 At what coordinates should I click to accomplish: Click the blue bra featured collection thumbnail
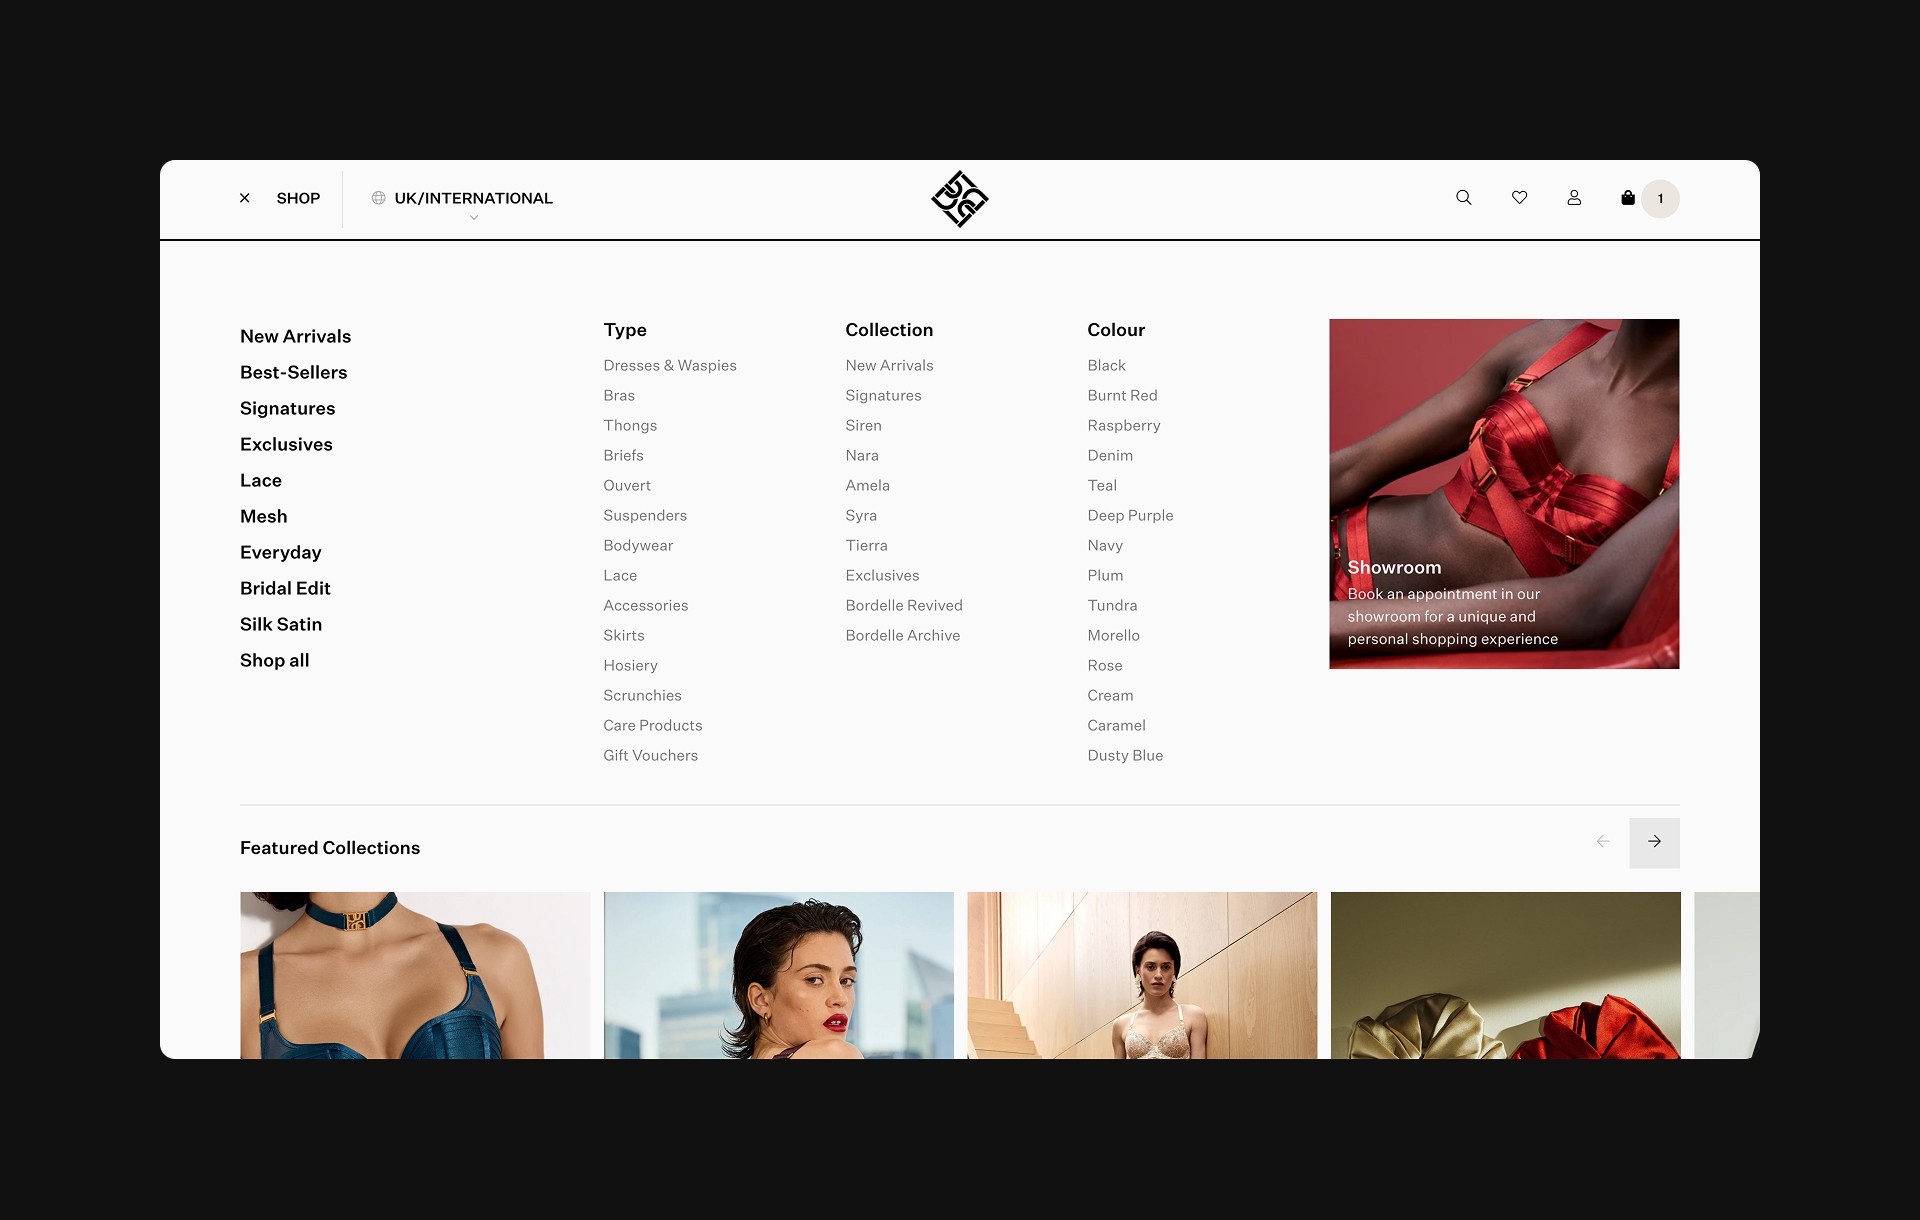click(x=415, y=975)
